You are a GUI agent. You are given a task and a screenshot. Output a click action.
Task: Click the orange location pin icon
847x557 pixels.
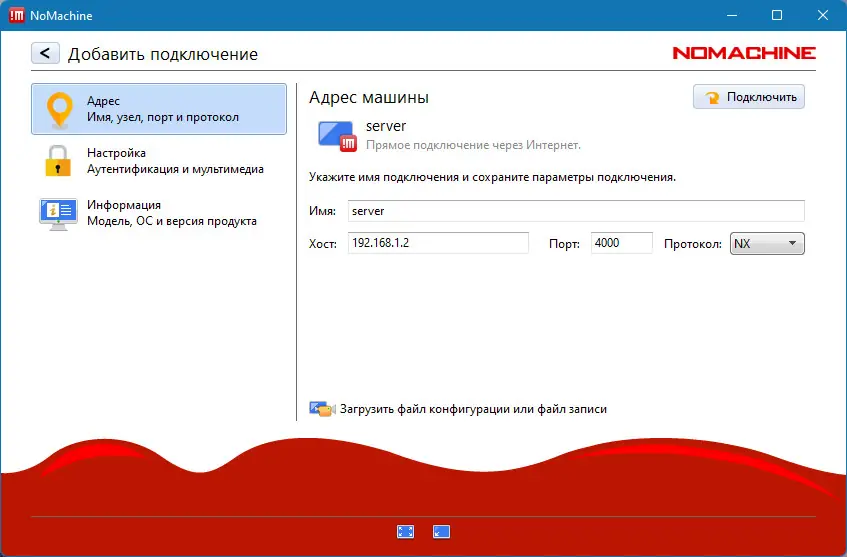coord(59,110)
